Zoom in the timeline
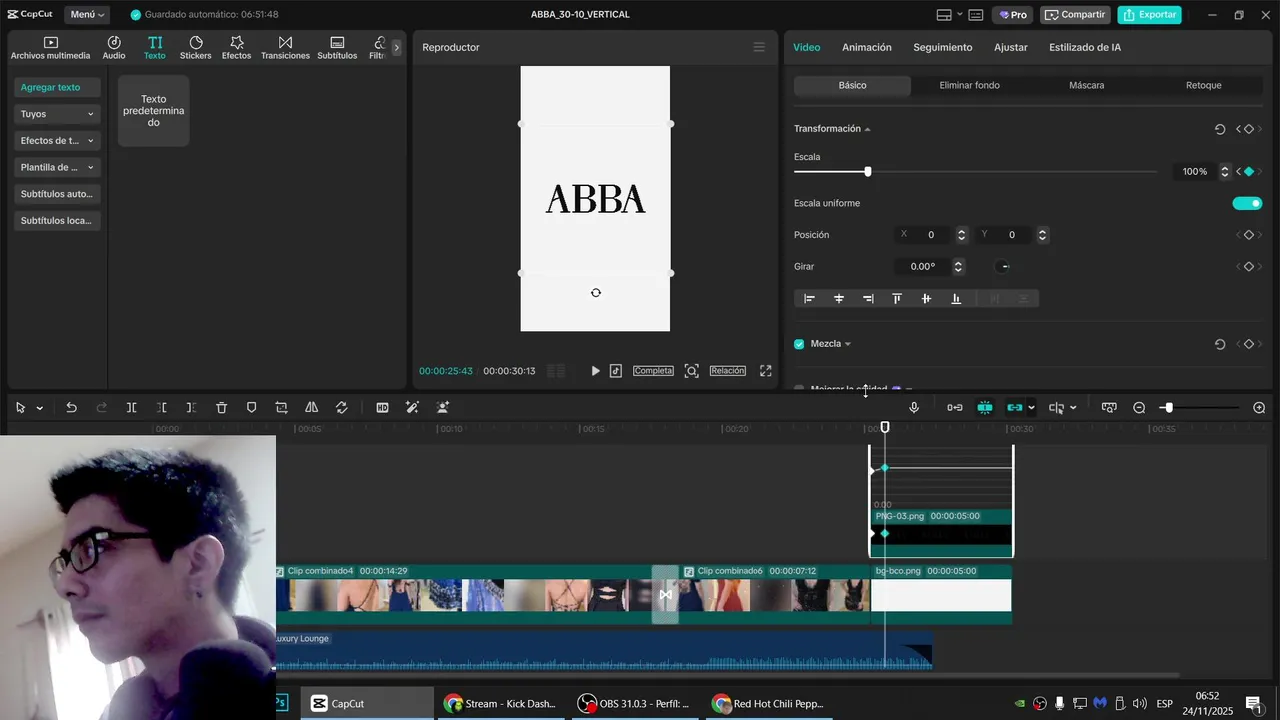This screenshot has width=1280, height=720. click(1259, 408)
